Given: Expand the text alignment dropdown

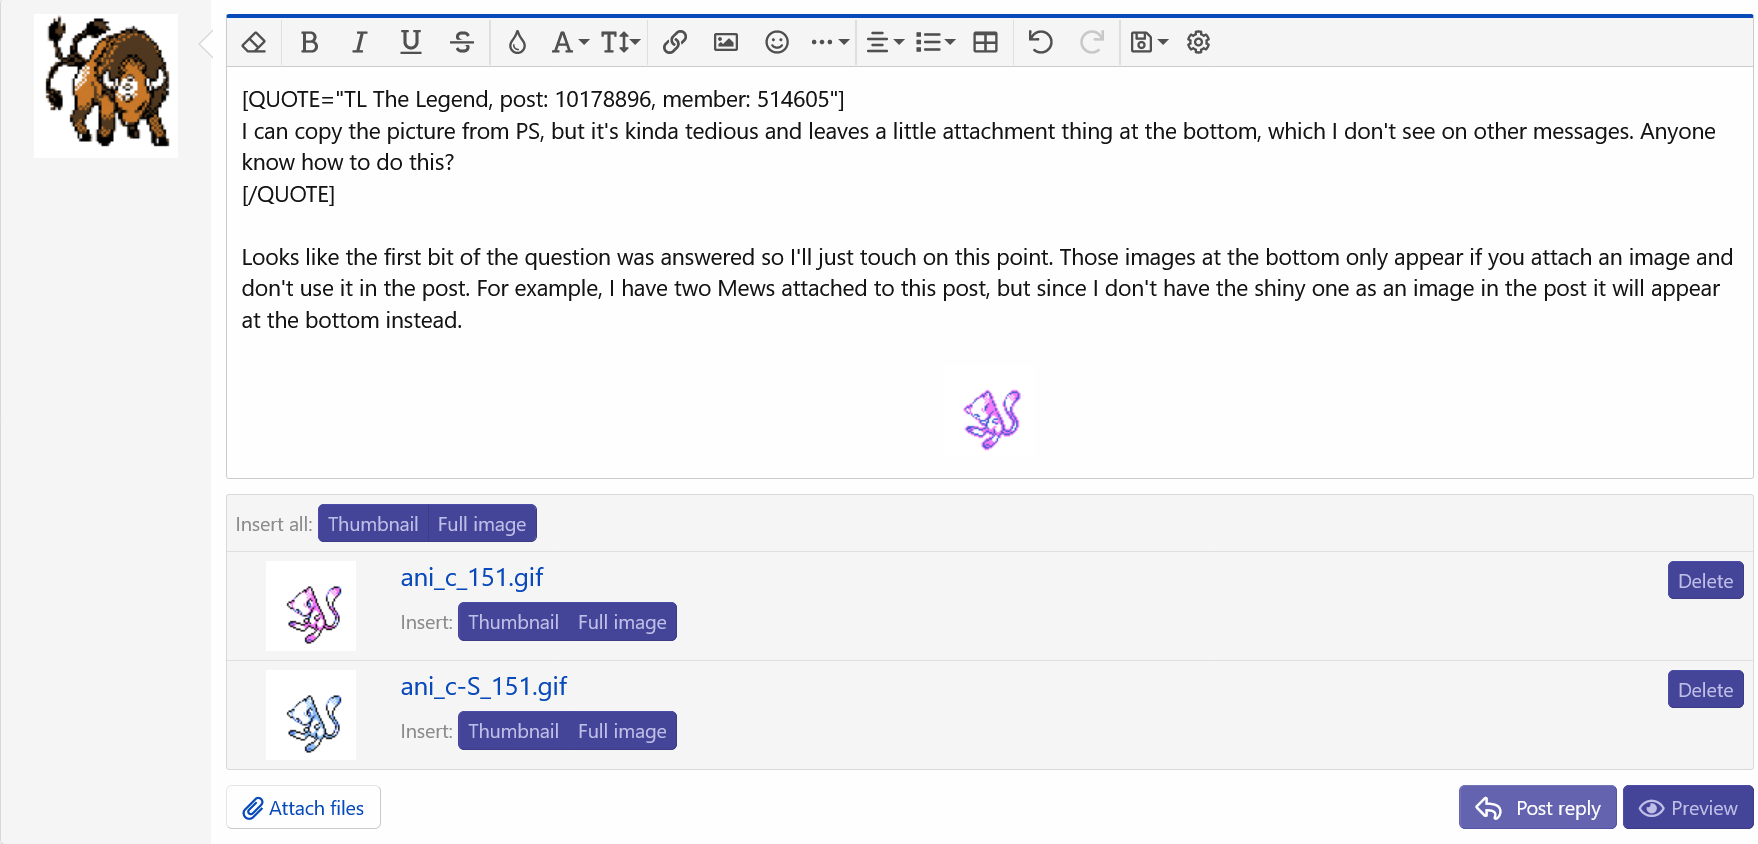Looking at the screenshot, I should point(884,42).
